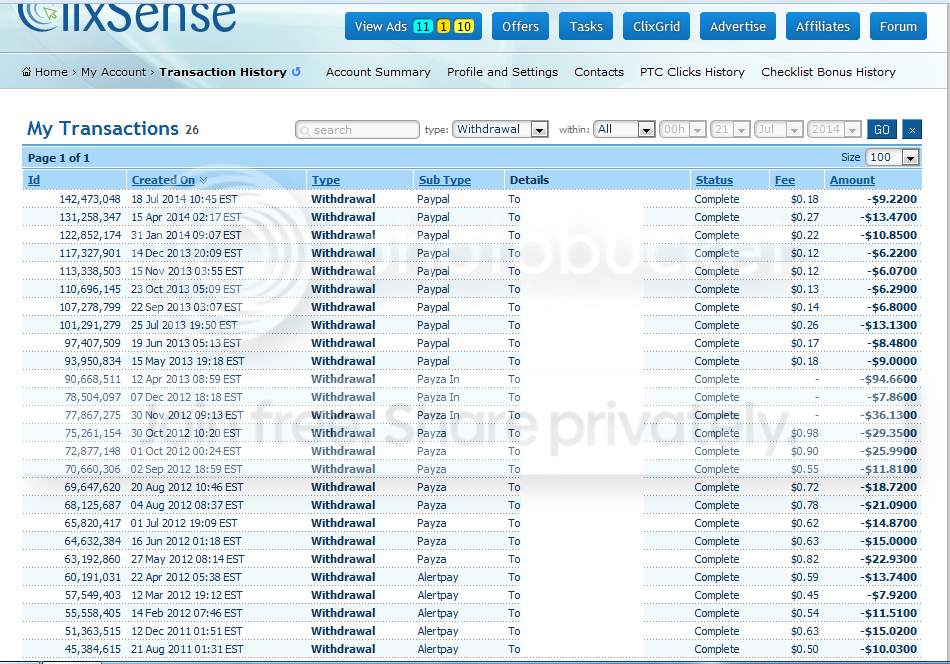
Task: Click transaction Id 117,327,901
Action: pyautogui.click(x=90, y=253)
